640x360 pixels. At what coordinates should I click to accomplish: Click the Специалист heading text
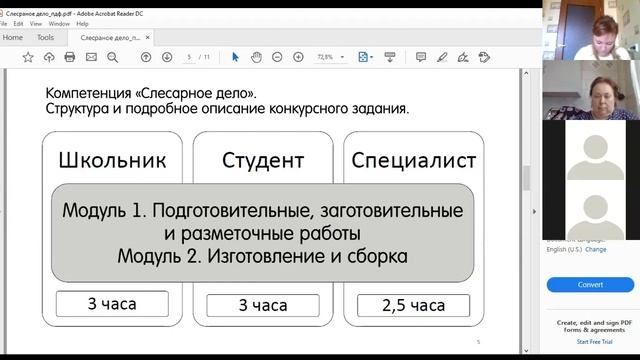pyautogui.click(x=413, y=160)
